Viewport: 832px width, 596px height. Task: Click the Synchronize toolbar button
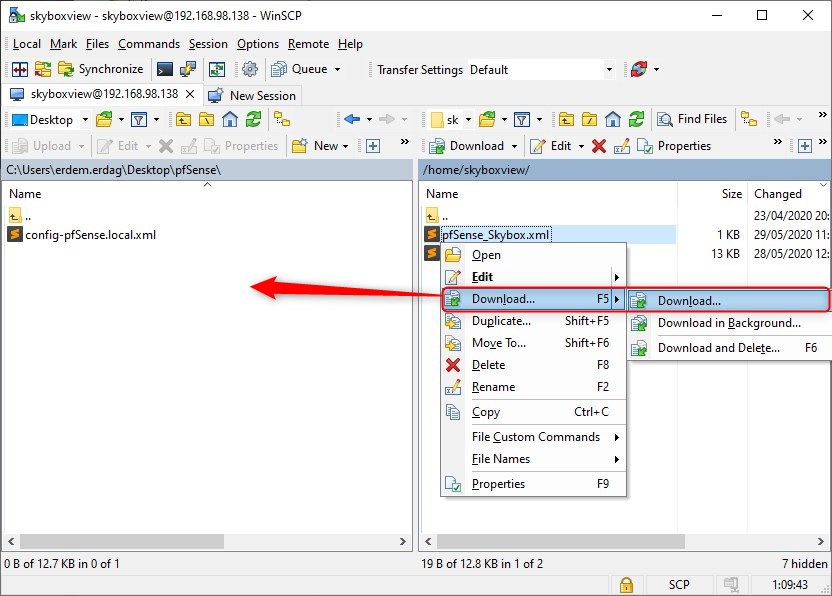click(101, 69)
